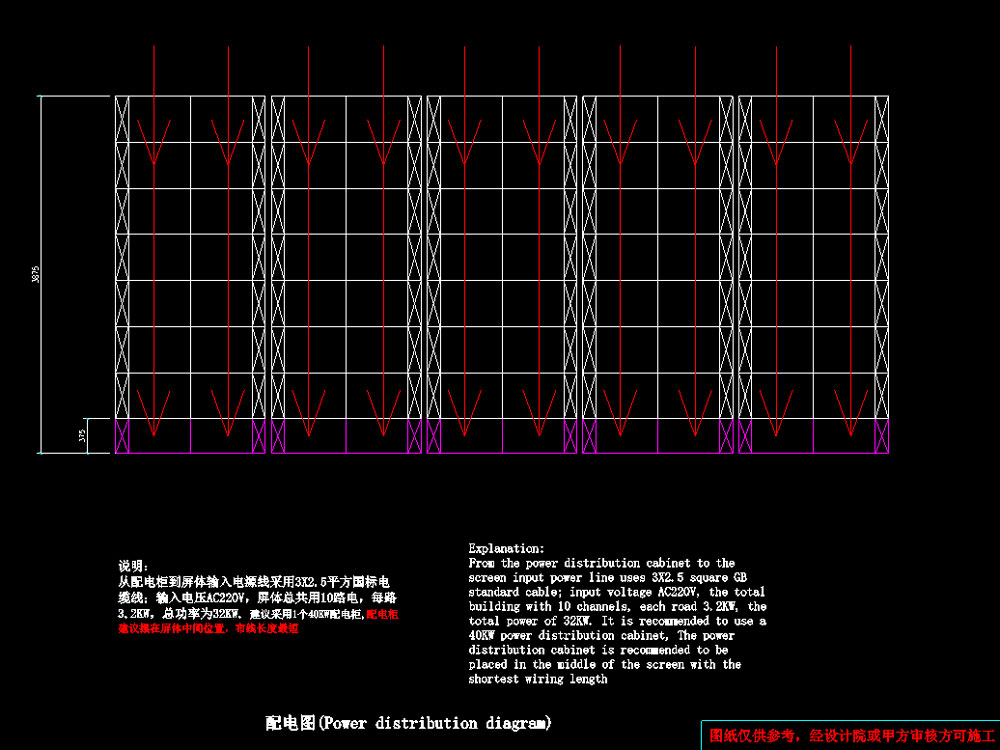
Task: Click the red Chinese text about cabinet placement
Action: (208, 629)
